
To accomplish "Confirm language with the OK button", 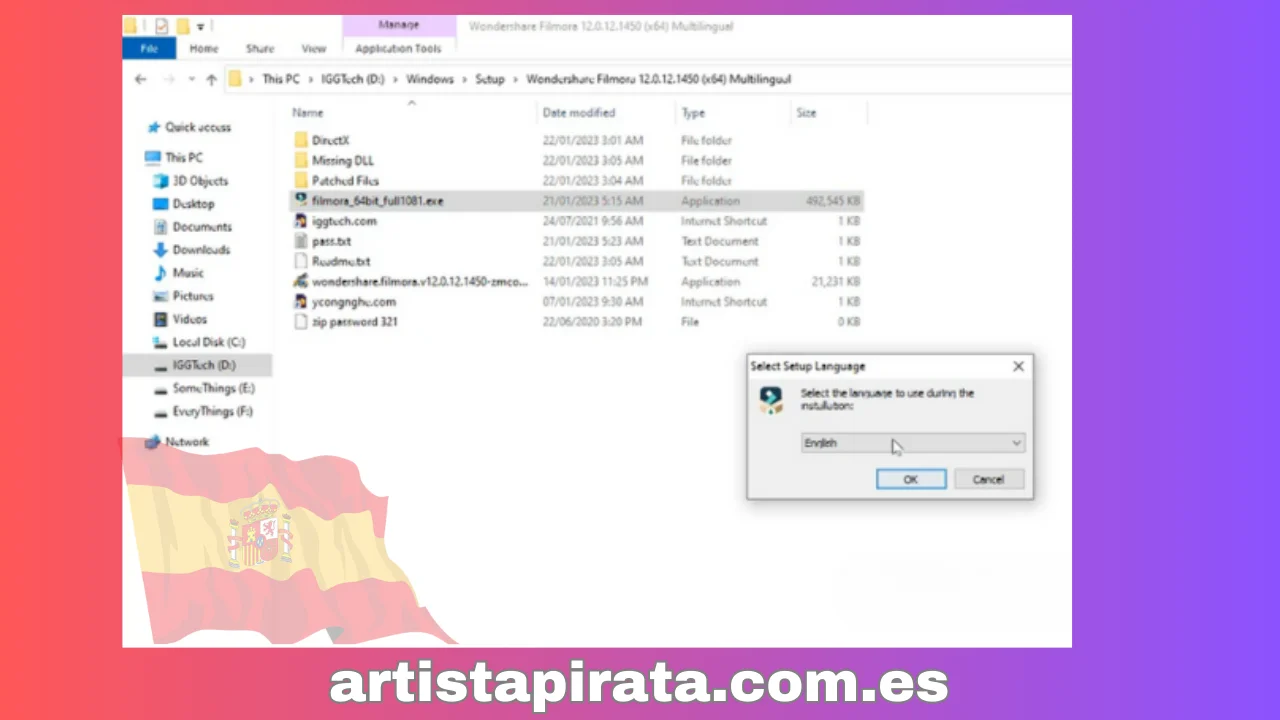I will (x=911, y=479).
